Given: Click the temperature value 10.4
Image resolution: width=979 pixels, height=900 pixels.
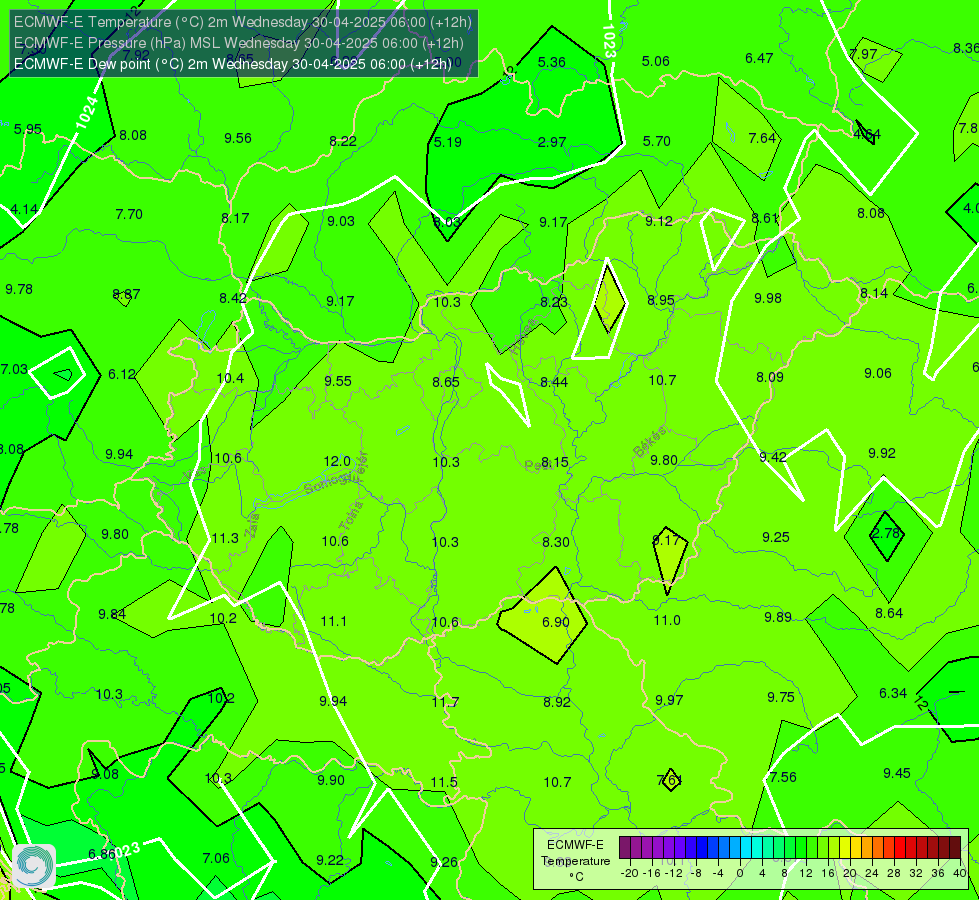Looking at the screenshot, I should (x=230, y=378).
